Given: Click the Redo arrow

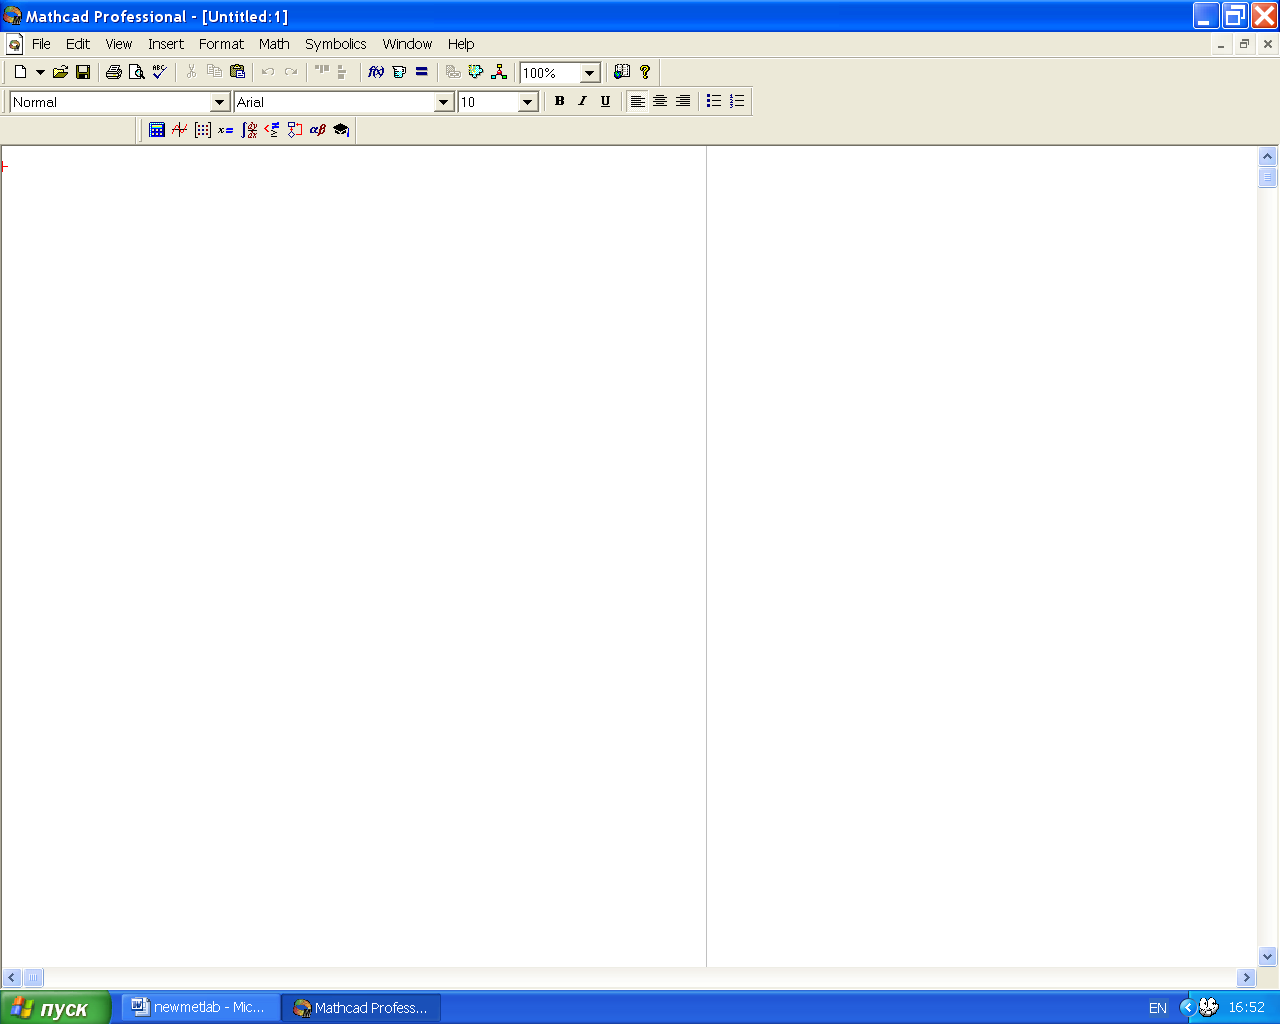Looking at the screenshot, I should 291,72.
